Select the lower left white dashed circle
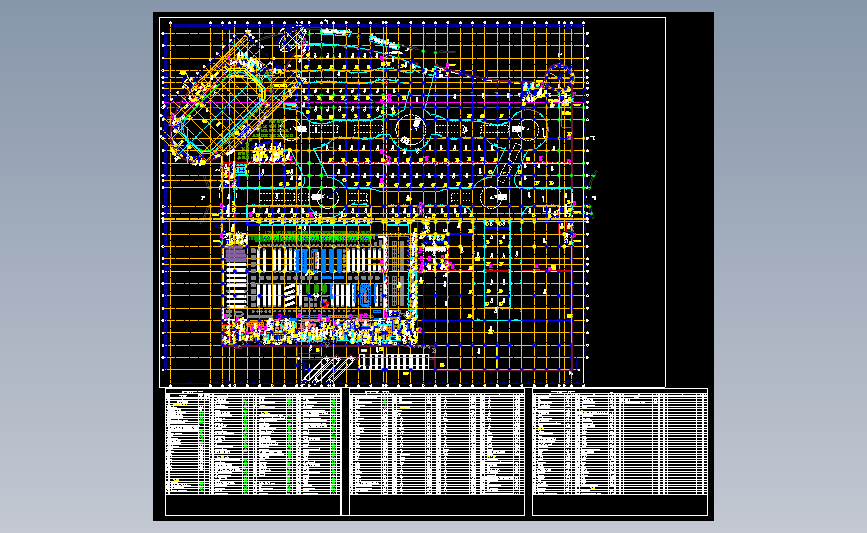Screen dimensions: 867x533 click(327, 197)
